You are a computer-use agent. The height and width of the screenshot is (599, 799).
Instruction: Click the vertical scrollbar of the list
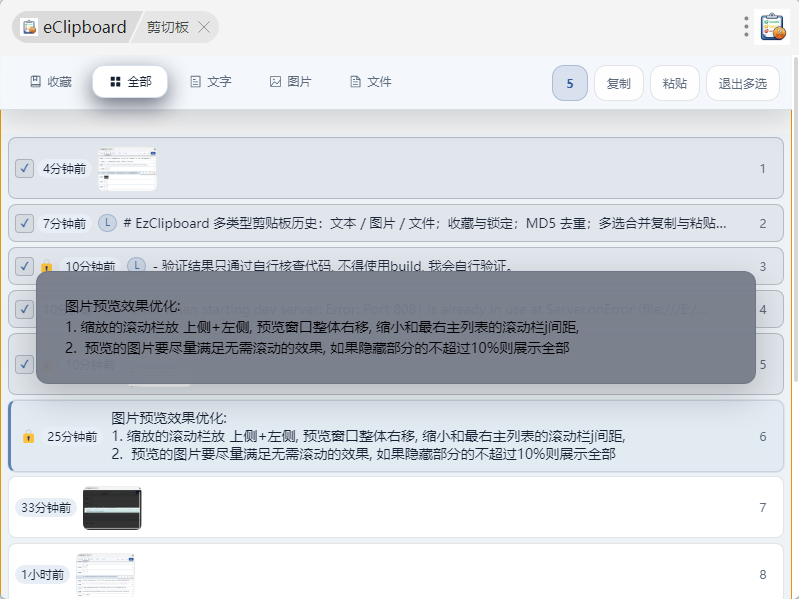tap(795, 219)
